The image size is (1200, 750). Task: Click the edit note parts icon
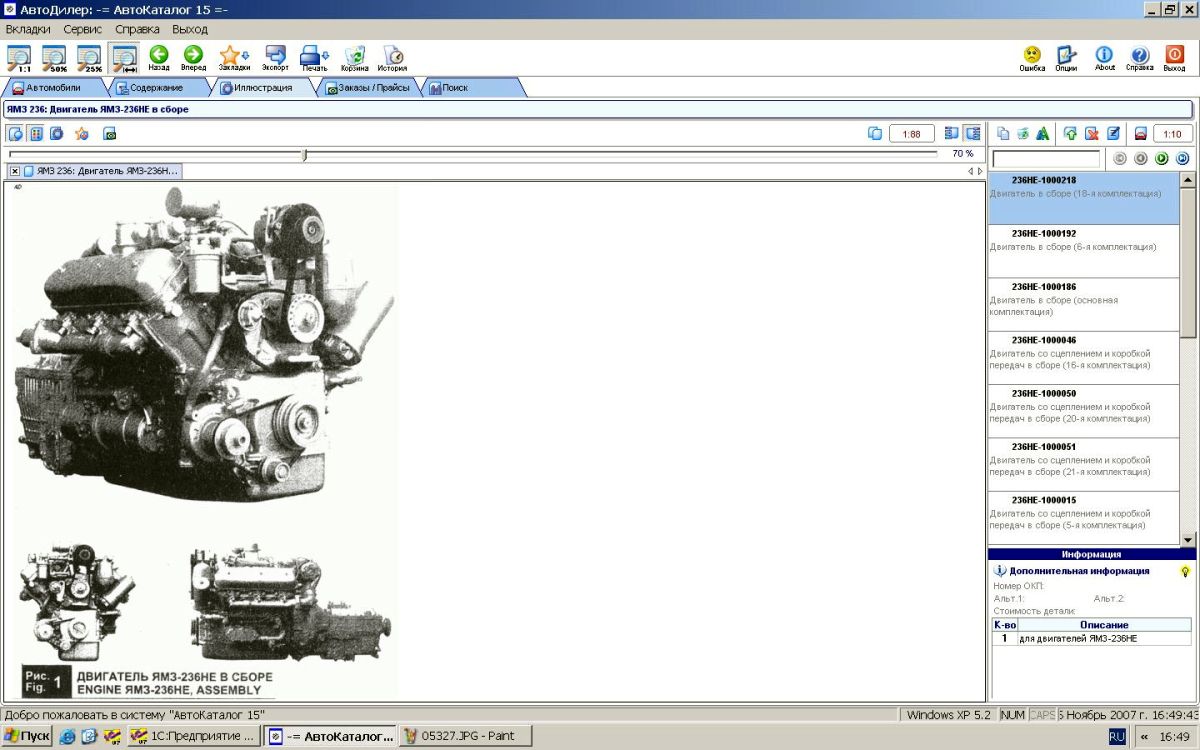click(1112, 133)
